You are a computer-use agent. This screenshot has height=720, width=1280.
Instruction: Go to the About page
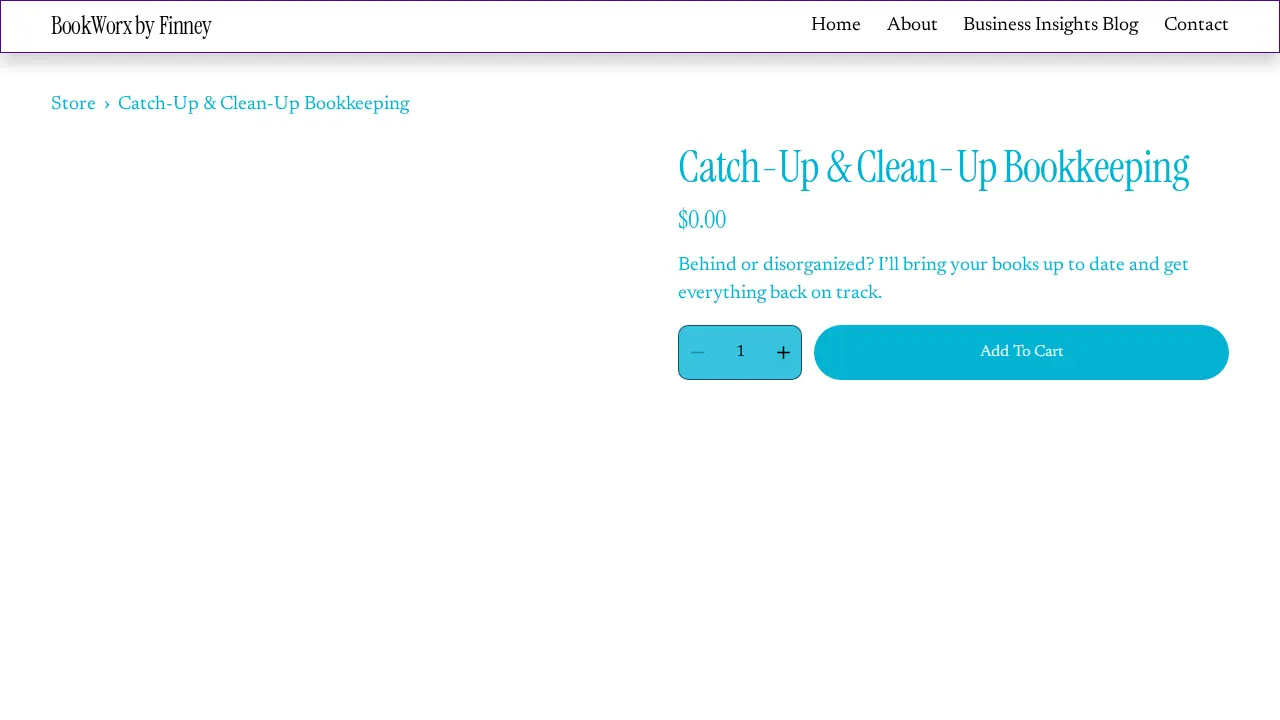[x=912, y=25]
